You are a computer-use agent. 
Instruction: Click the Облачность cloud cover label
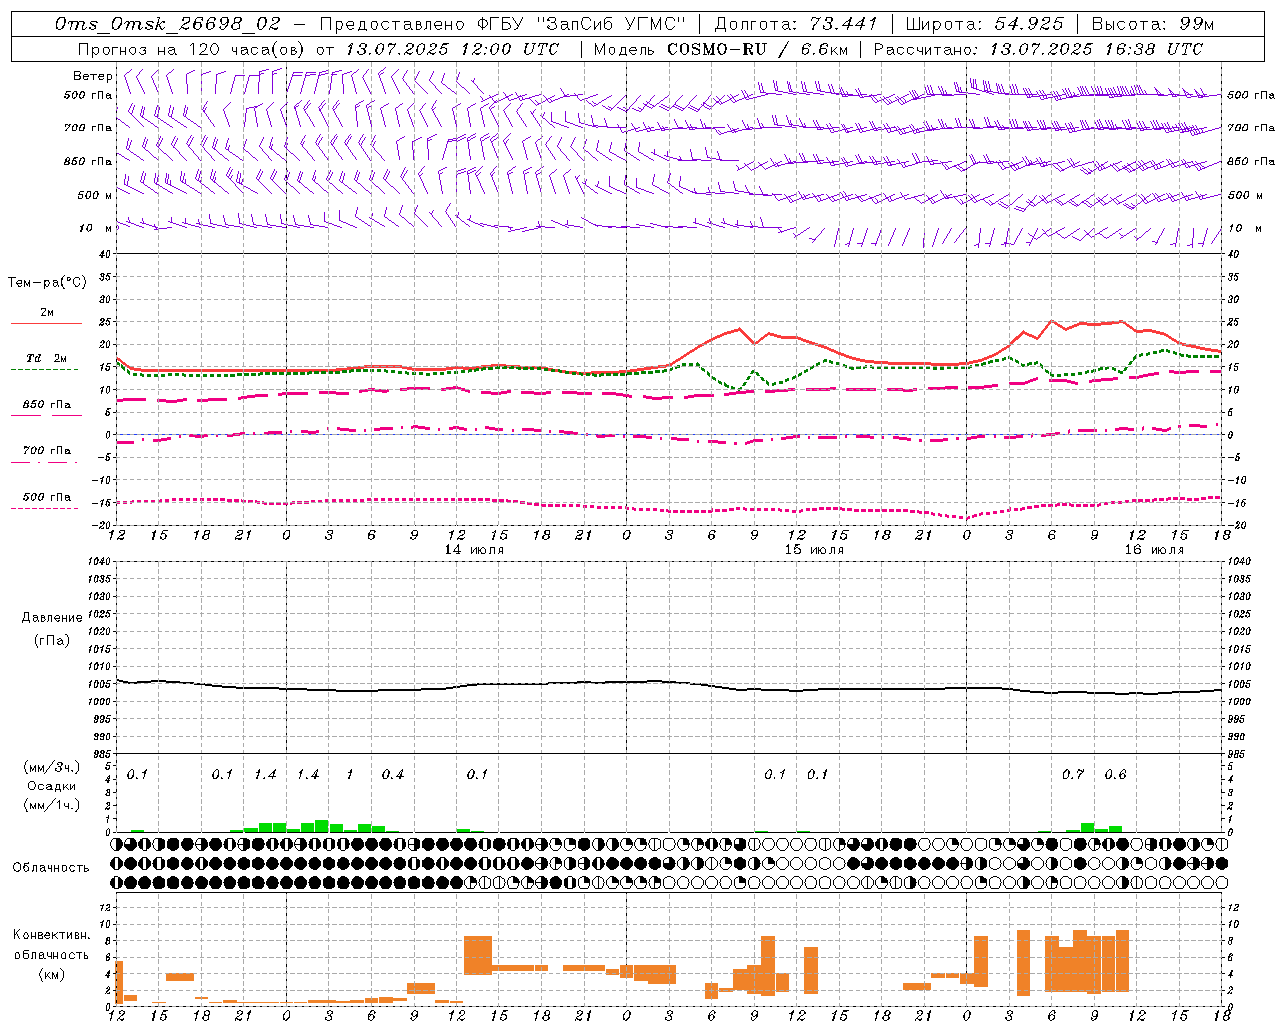51,868
